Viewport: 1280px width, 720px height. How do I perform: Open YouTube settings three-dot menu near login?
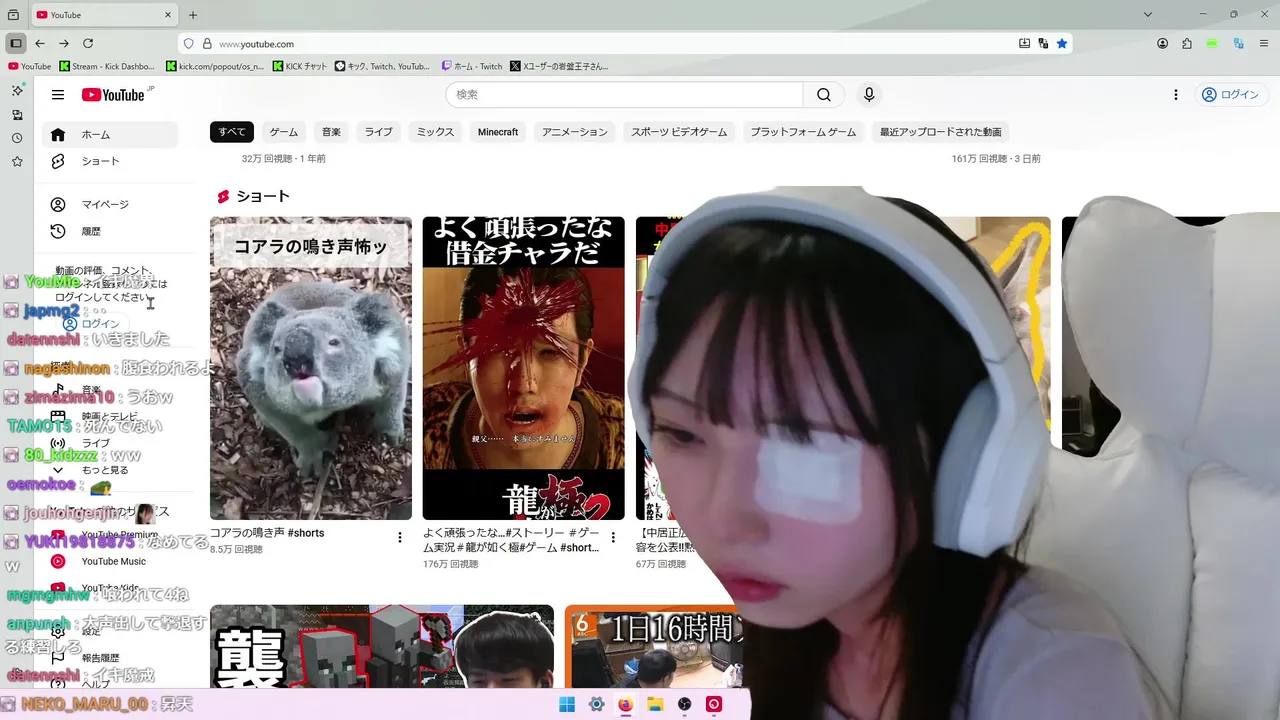point(1176,95)
